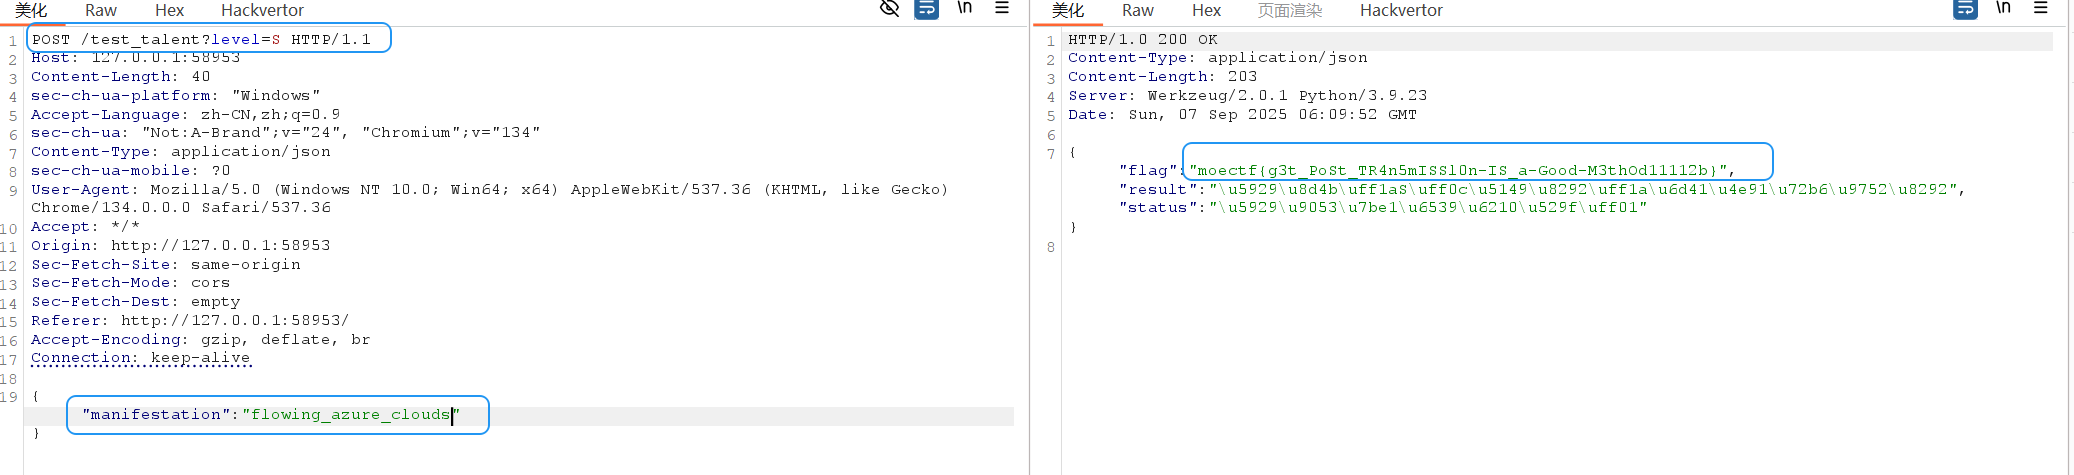This screenshot has width=2074, height=475.
Task: Switch to response Hackvertor tab
Action: tap(1401, 10)
